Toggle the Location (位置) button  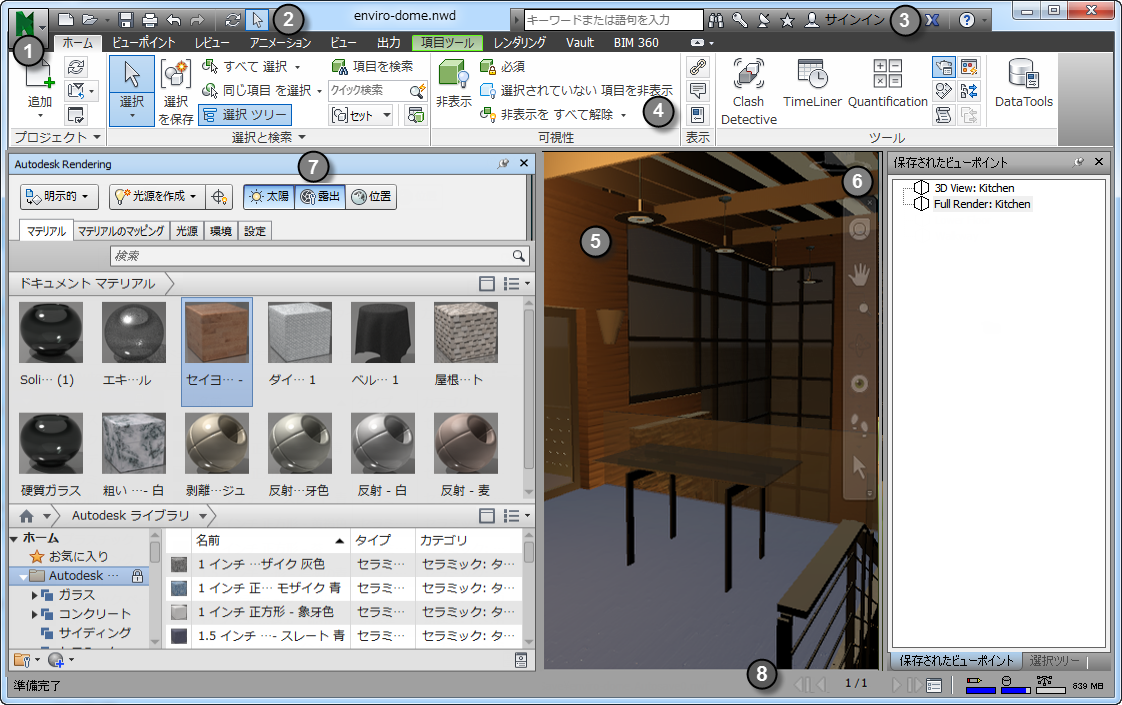point(371,196)
